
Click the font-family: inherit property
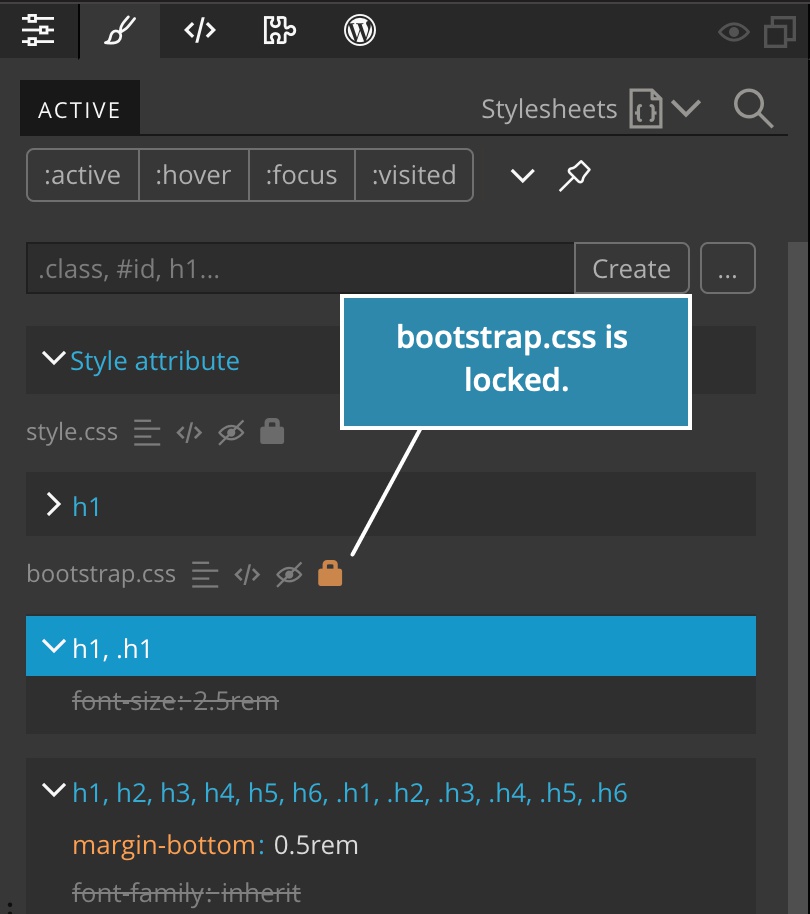click(186, 892)
